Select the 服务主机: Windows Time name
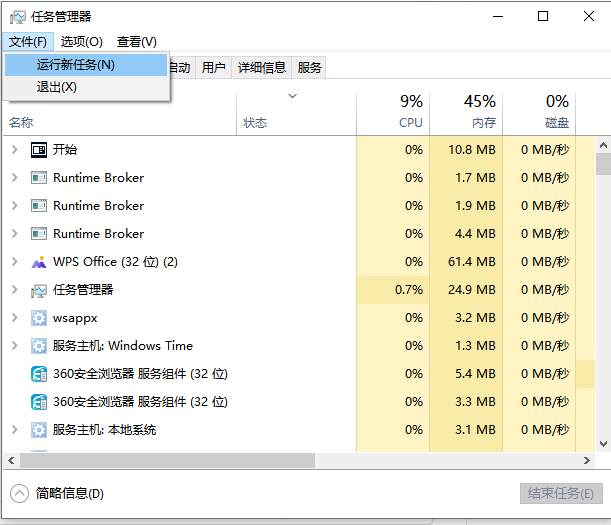The image size is (611, 525). pyautogui.click(x=123, y=346)
